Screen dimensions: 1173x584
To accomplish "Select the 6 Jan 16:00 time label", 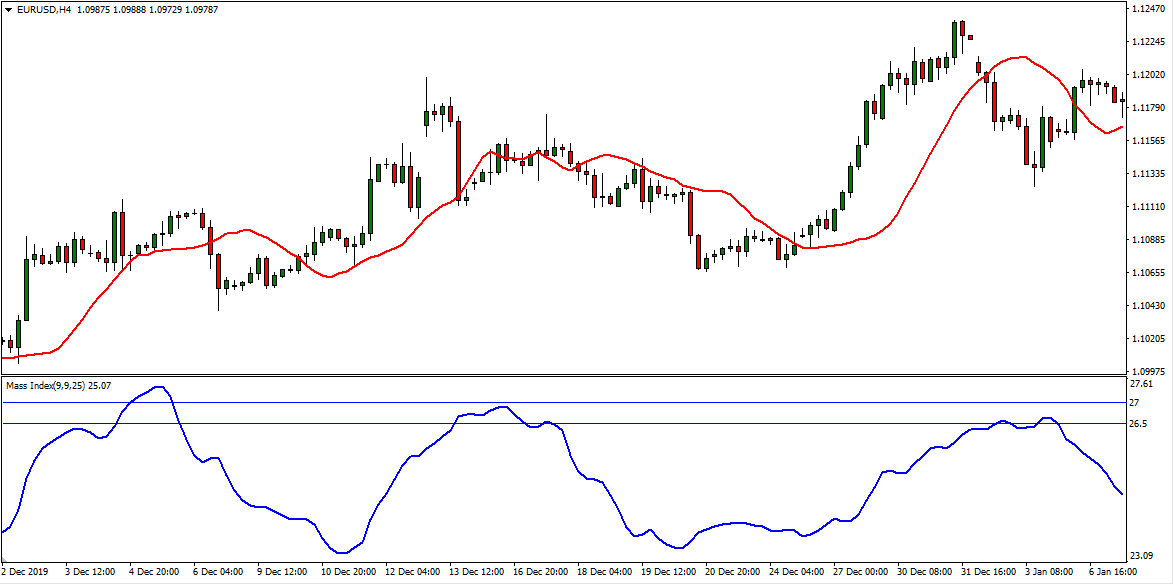I will click(1113, 572).
